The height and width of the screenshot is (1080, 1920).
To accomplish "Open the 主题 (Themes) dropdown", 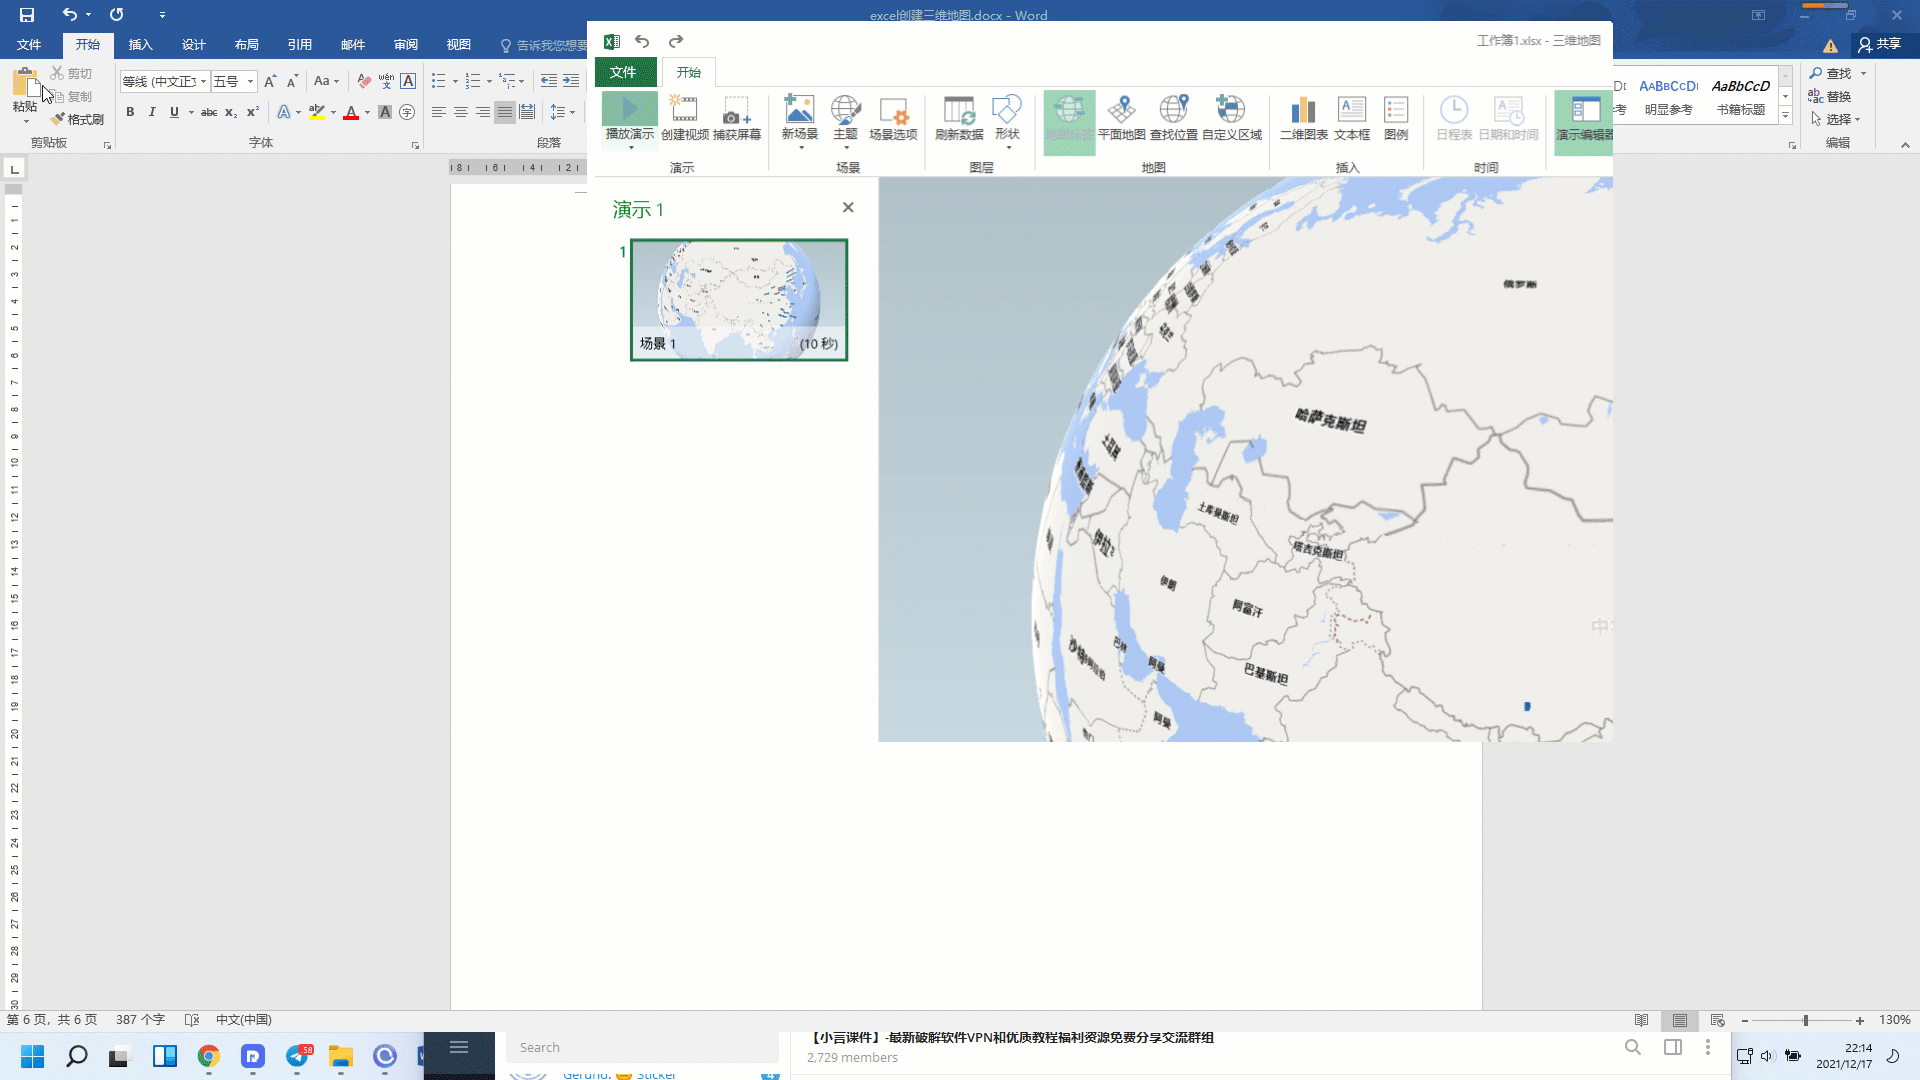I will pos(846,147).
